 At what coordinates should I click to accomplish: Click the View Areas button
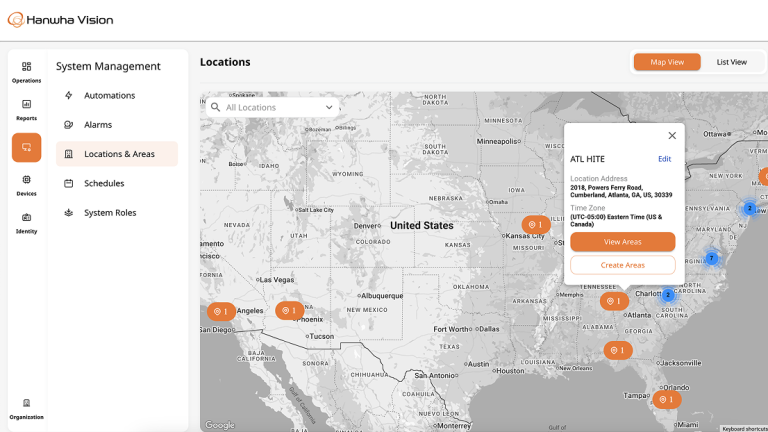coord(623,242)
